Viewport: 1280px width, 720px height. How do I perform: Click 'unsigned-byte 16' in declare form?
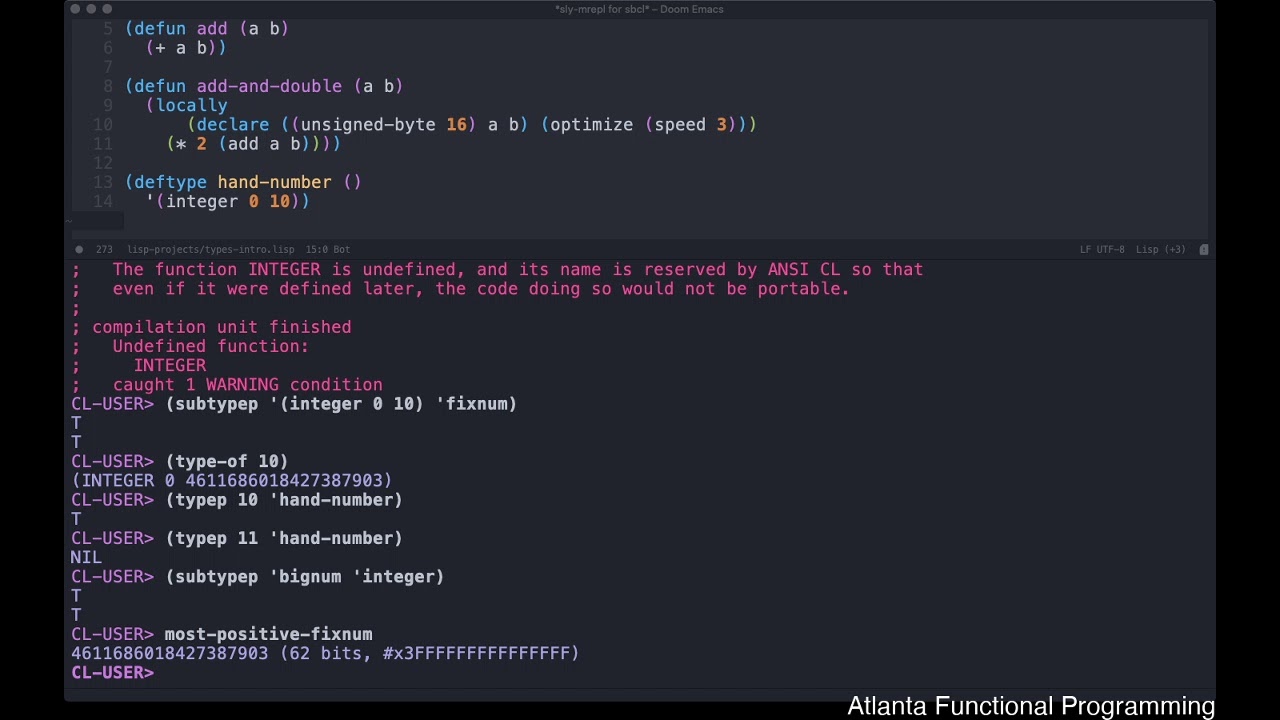coord(384,125)
